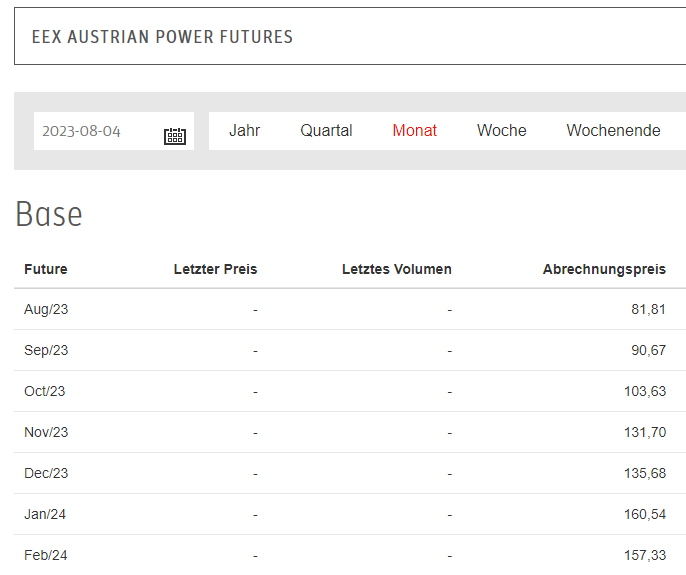Click the Letzter Preis column header

(x=215, y=269)
